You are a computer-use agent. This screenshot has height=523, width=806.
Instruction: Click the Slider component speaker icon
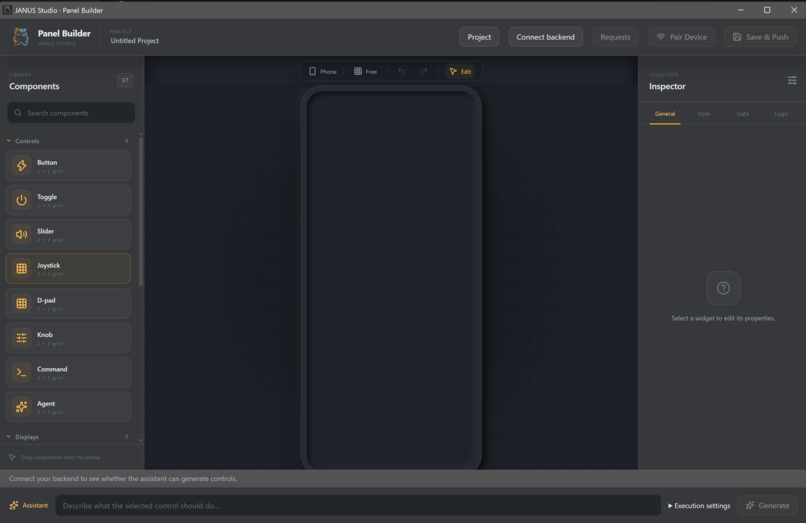(21, 235)
